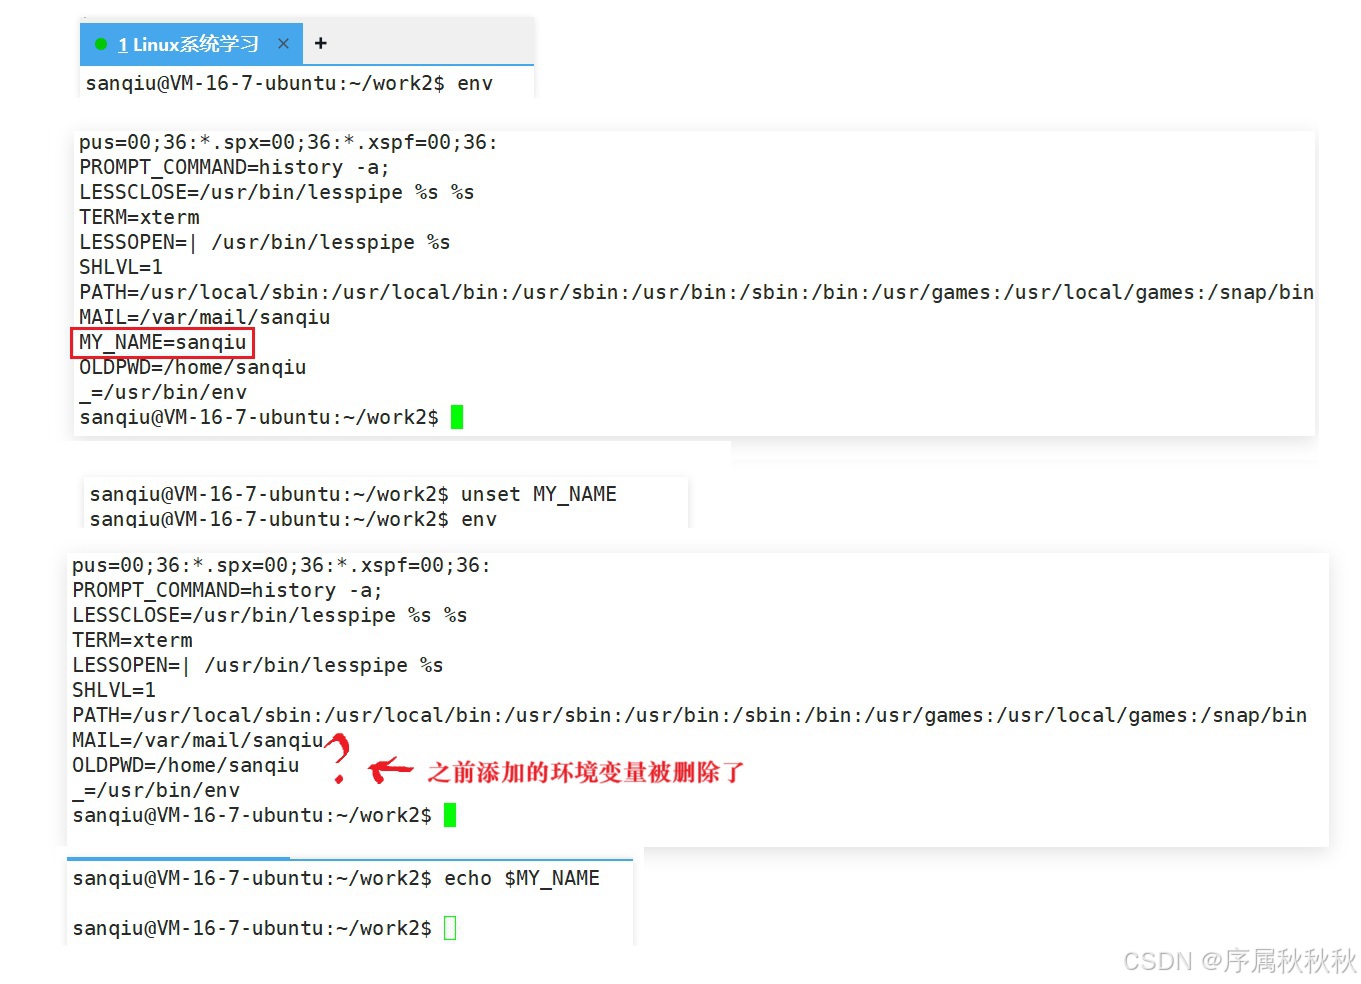Click pus=00;36 line in first env output
The height and width of the screenshot is (984, 1361).
289,142
